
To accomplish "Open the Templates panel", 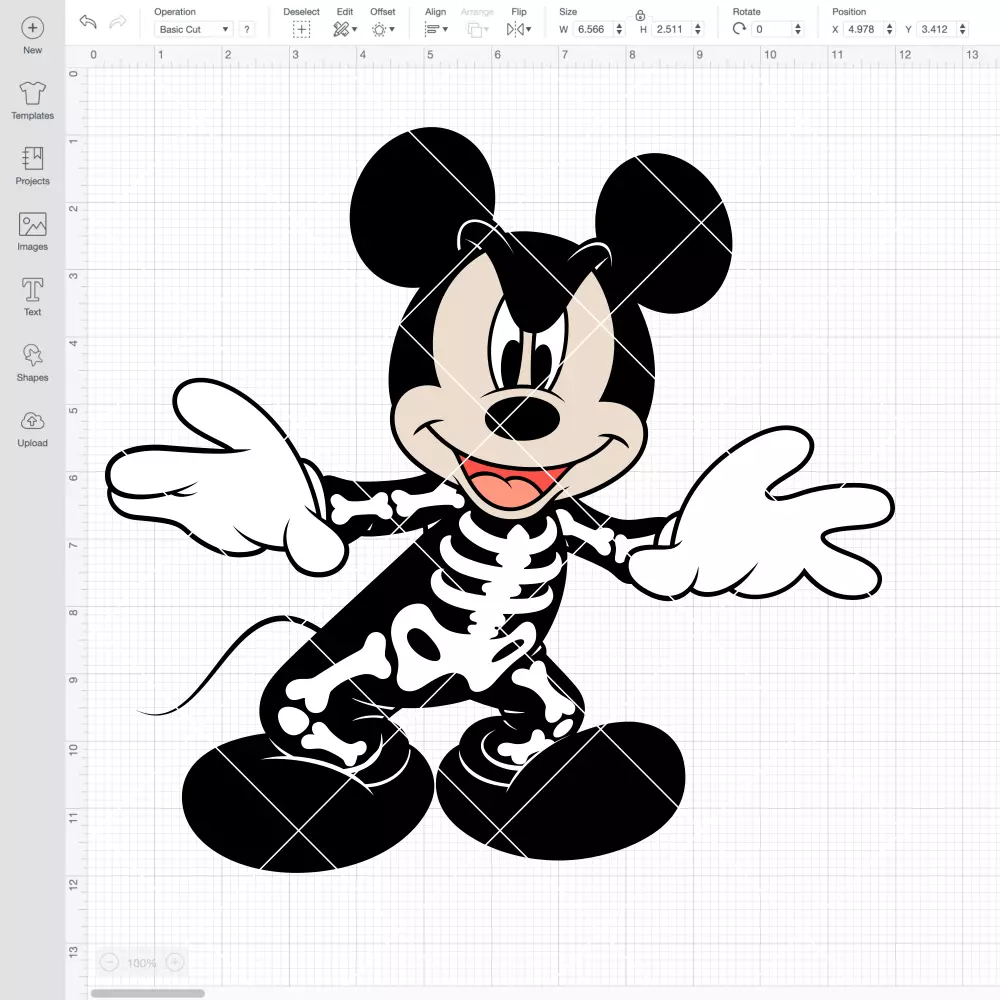I will [x=32, y=101].
